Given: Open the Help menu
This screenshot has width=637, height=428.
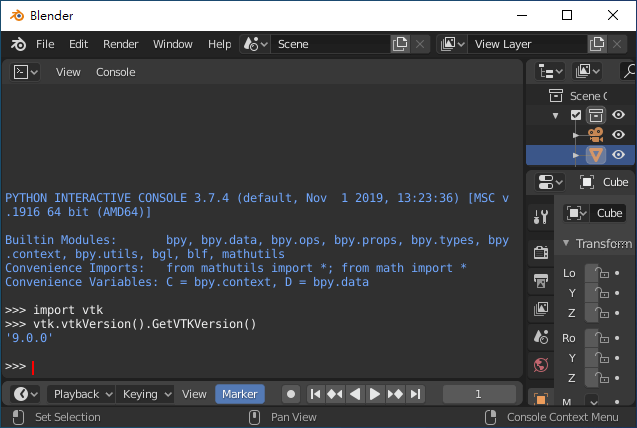Looking at the screenshot, I should tap(219, 44).
